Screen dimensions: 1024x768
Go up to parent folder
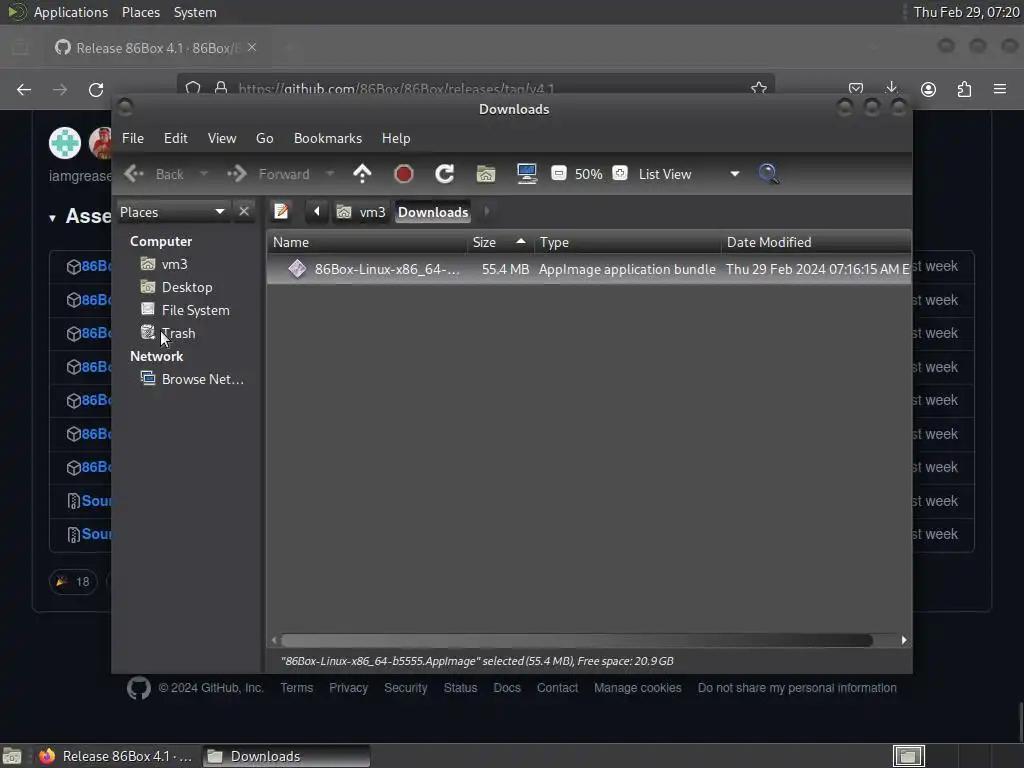coord(362,174)
